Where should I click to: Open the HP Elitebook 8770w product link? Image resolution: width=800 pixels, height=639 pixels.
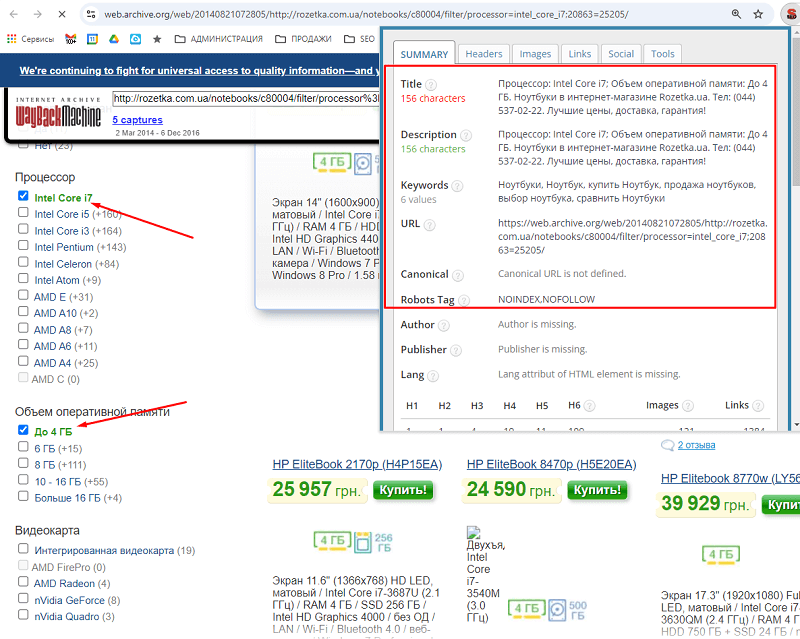(730, 479)
